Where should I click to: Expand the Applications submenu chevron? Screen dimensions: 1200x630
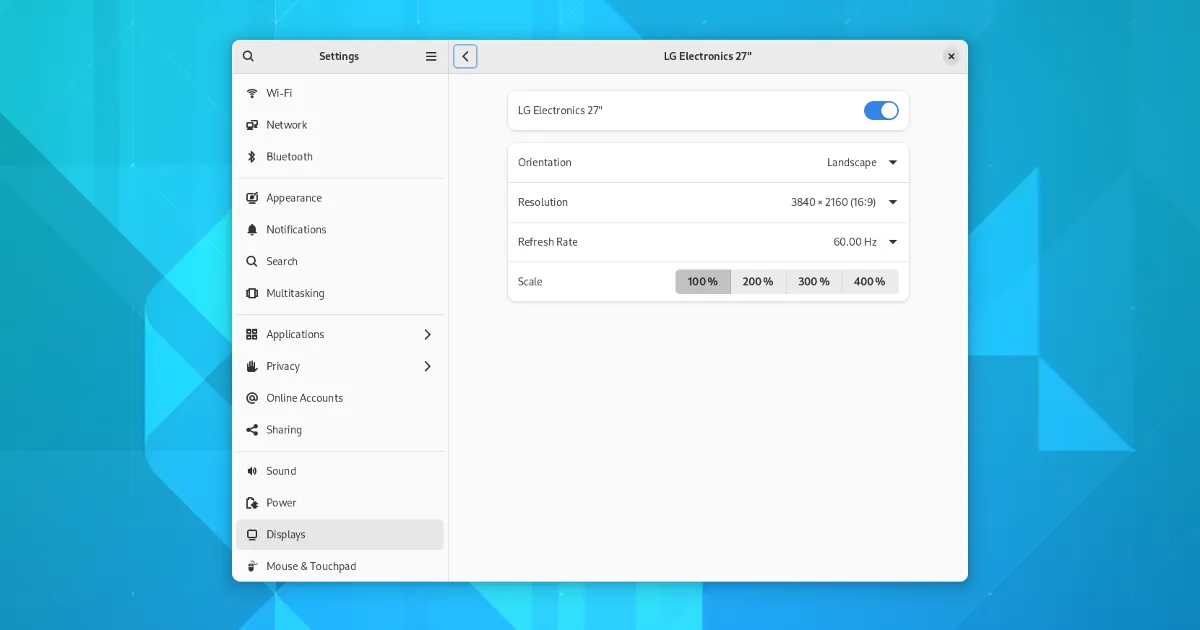[428, 335]
